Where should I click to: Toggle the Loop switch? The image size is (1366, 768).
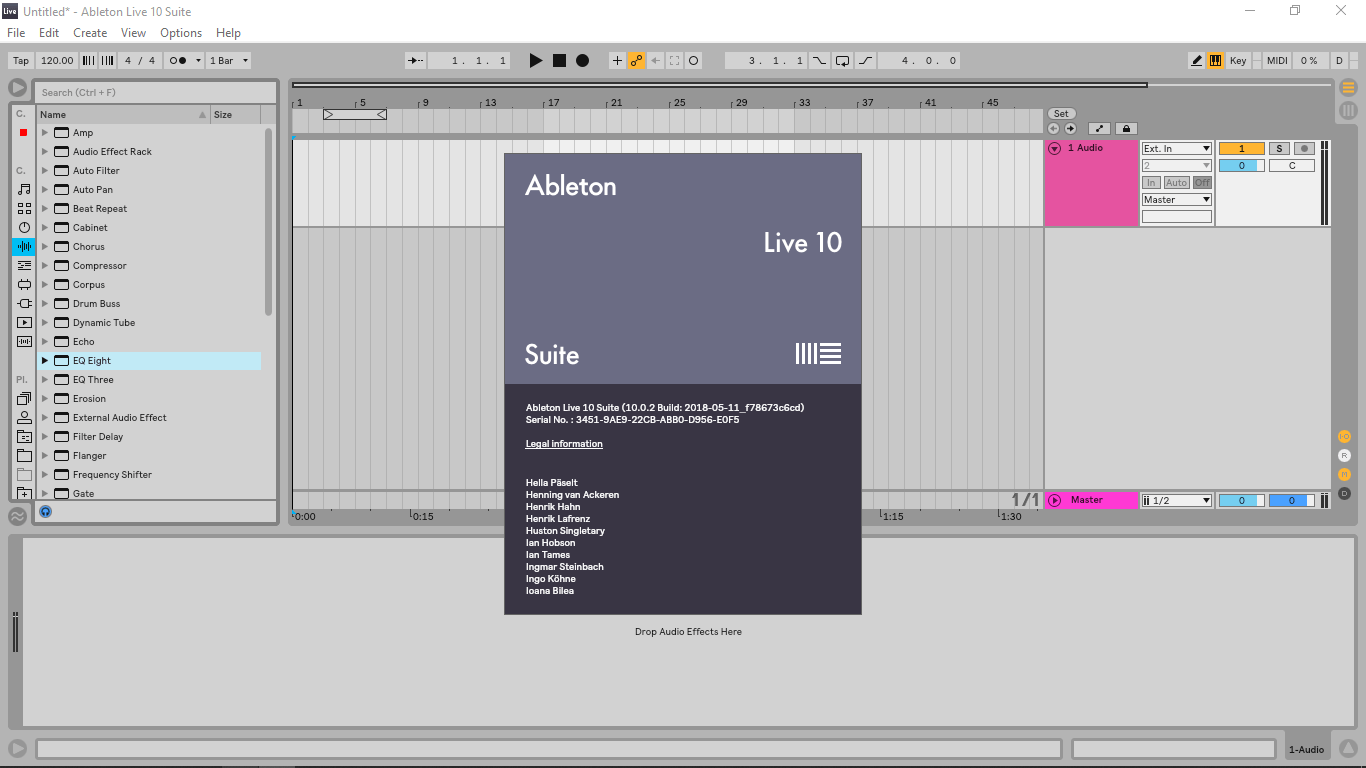(x=842, y=61)
